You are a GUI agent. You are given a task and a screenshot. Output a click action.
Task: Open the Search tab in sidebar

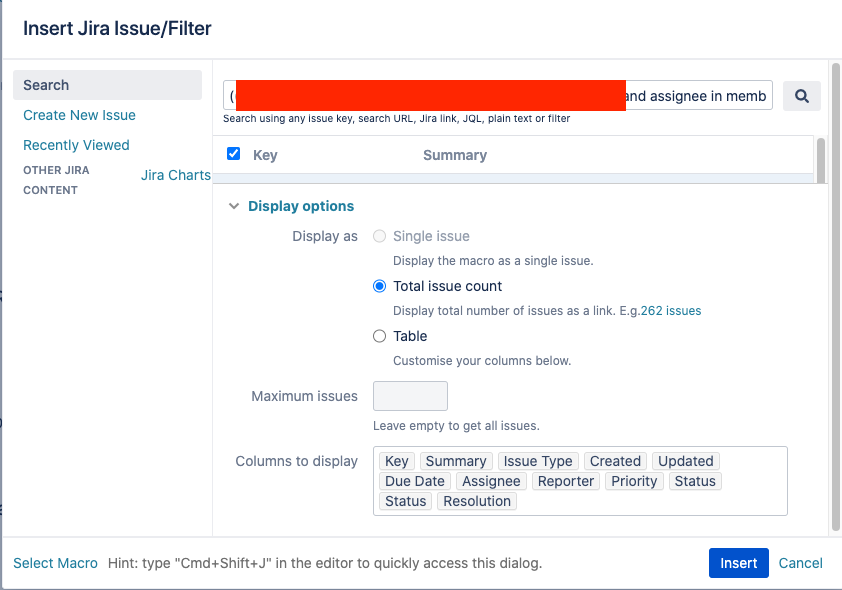coord(107,85)
